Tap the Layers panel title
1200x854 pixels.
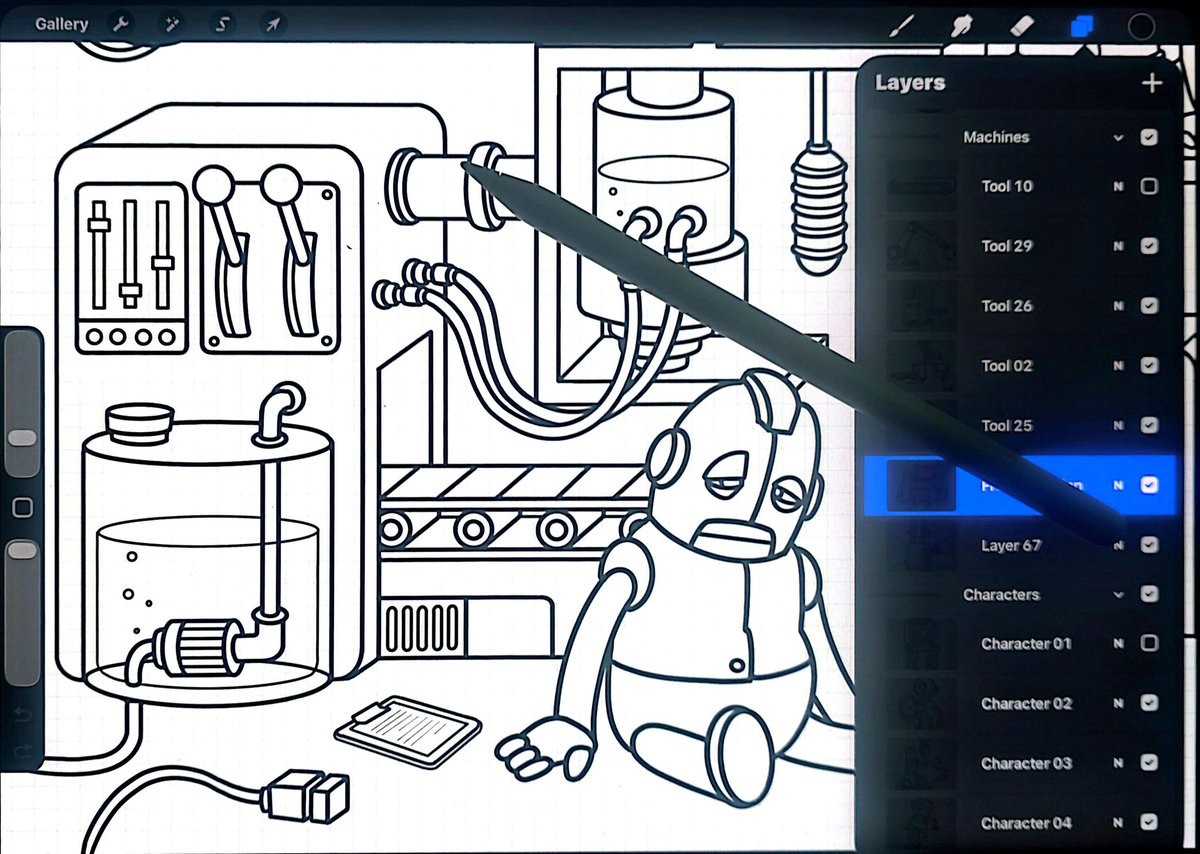pos(910,83)
